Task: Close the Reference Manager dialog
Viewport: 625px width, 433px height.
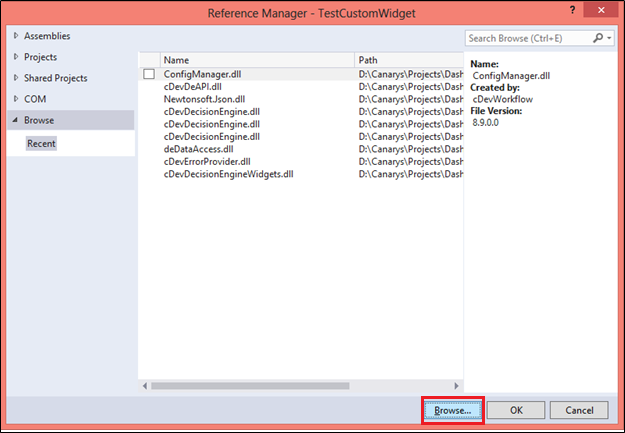Action: [x=601, y=10]
